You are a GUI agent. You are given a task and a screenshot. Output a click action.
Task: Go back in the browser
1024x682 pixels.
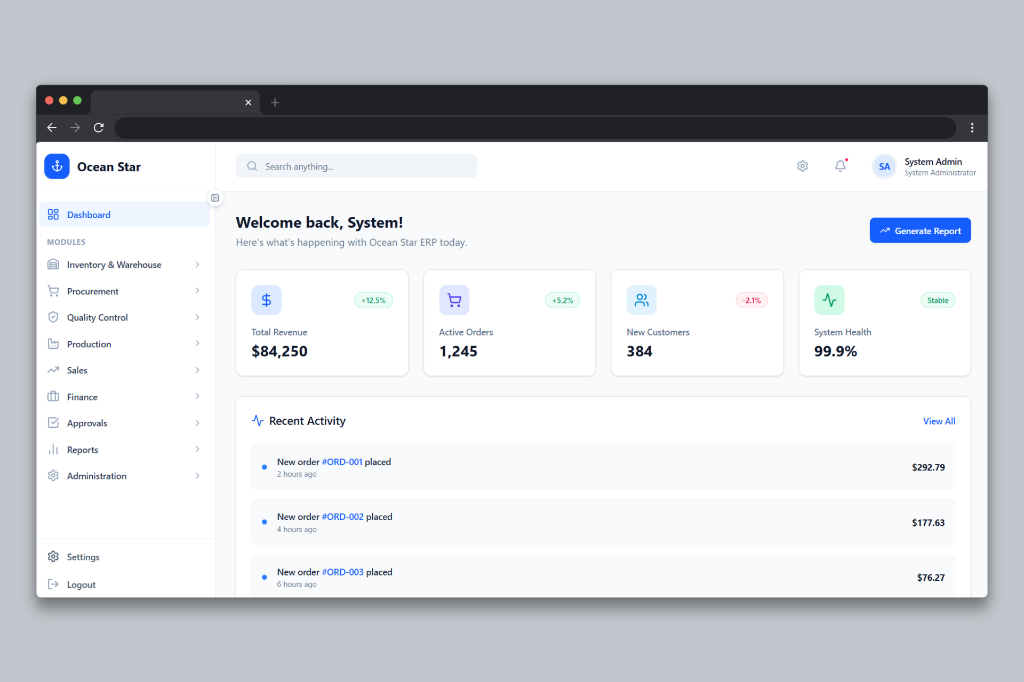[52, 127]
